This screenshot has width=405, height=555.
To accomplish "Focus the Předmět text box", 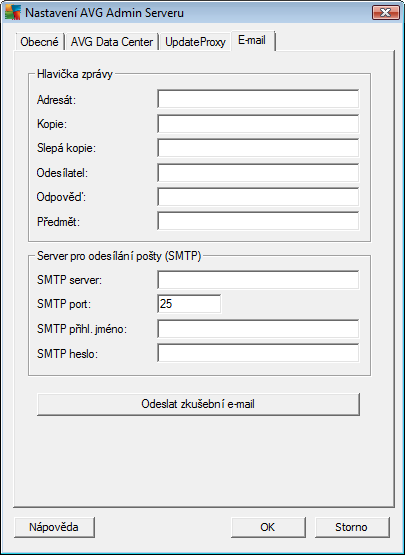I will (258, 221).
